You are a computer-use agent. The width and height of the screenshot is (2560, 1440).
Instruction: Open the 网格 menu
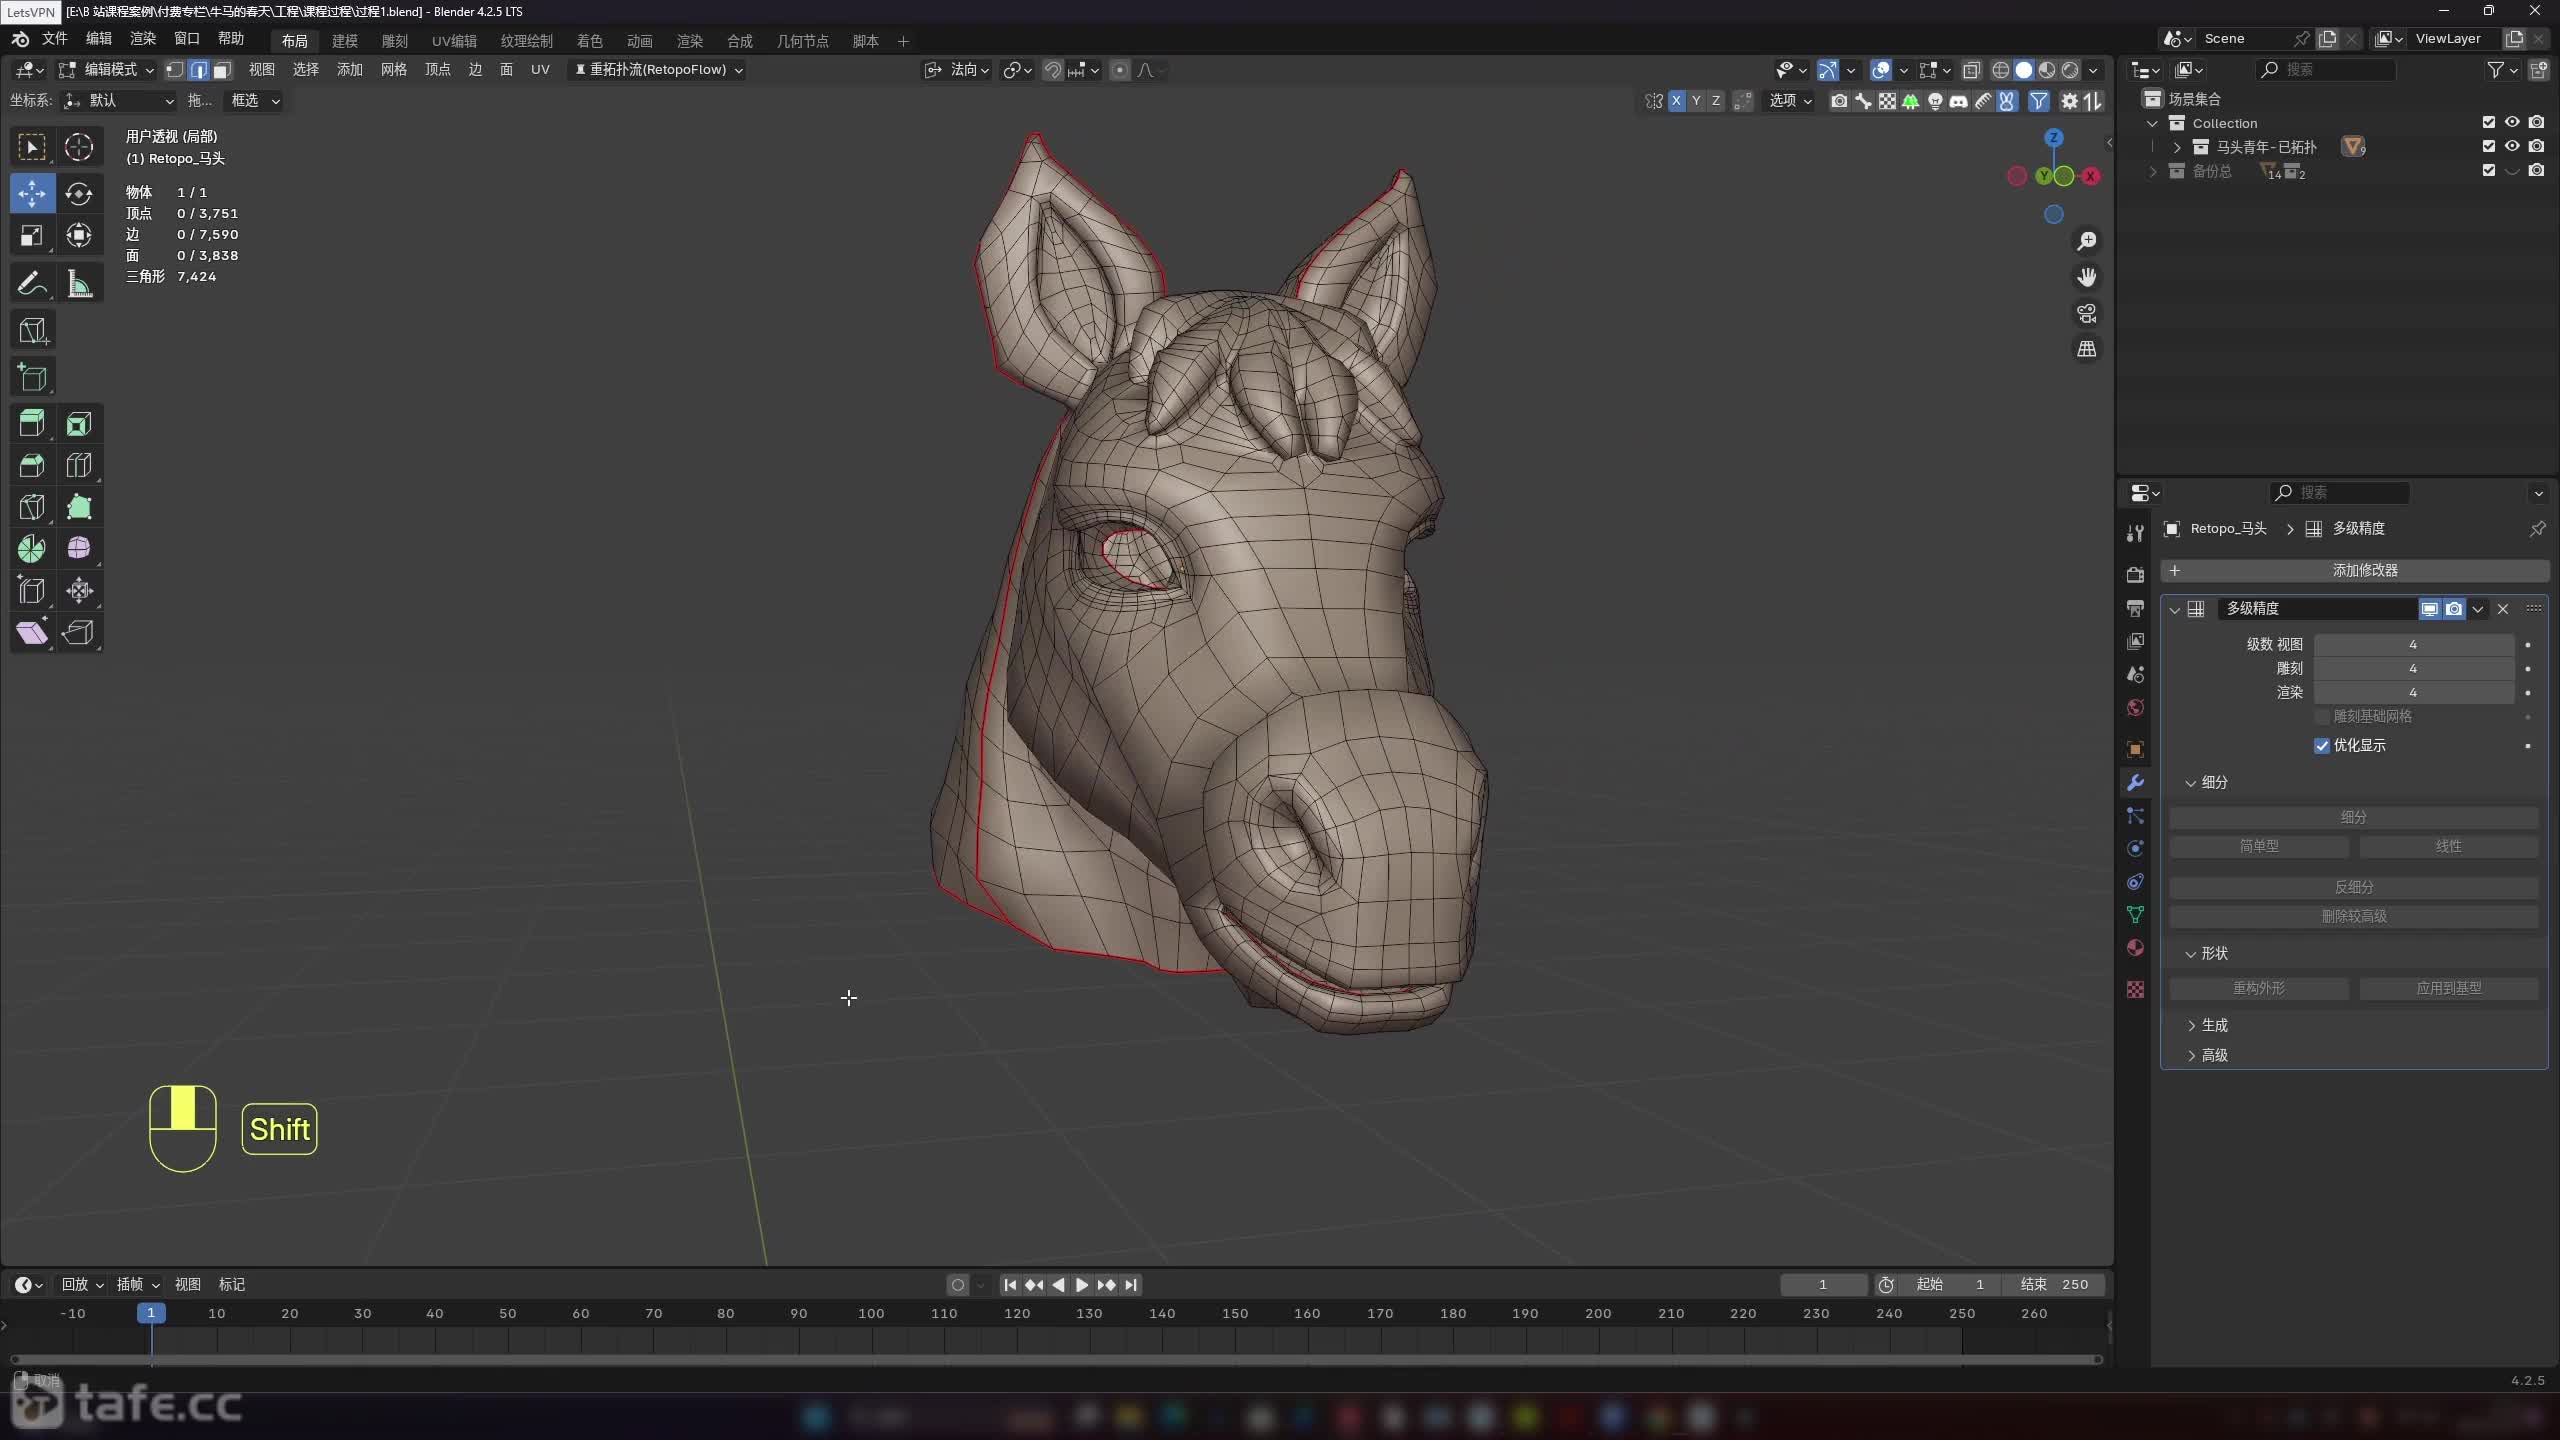click(393, 70)
